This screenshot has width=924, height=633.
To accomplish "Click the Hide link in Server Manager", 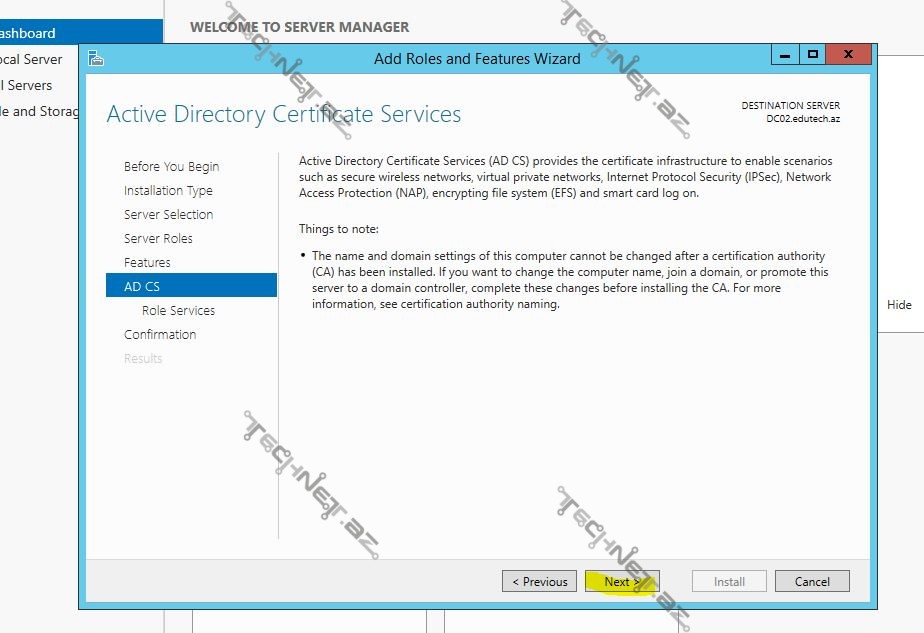I will 899,305.
